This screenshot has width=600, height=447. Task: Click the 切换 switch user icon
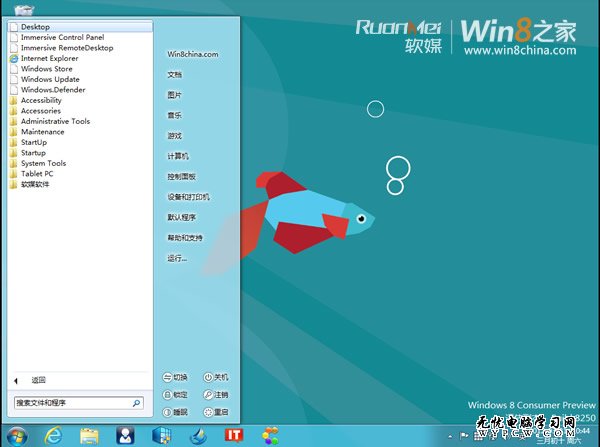tap(167, 377)
